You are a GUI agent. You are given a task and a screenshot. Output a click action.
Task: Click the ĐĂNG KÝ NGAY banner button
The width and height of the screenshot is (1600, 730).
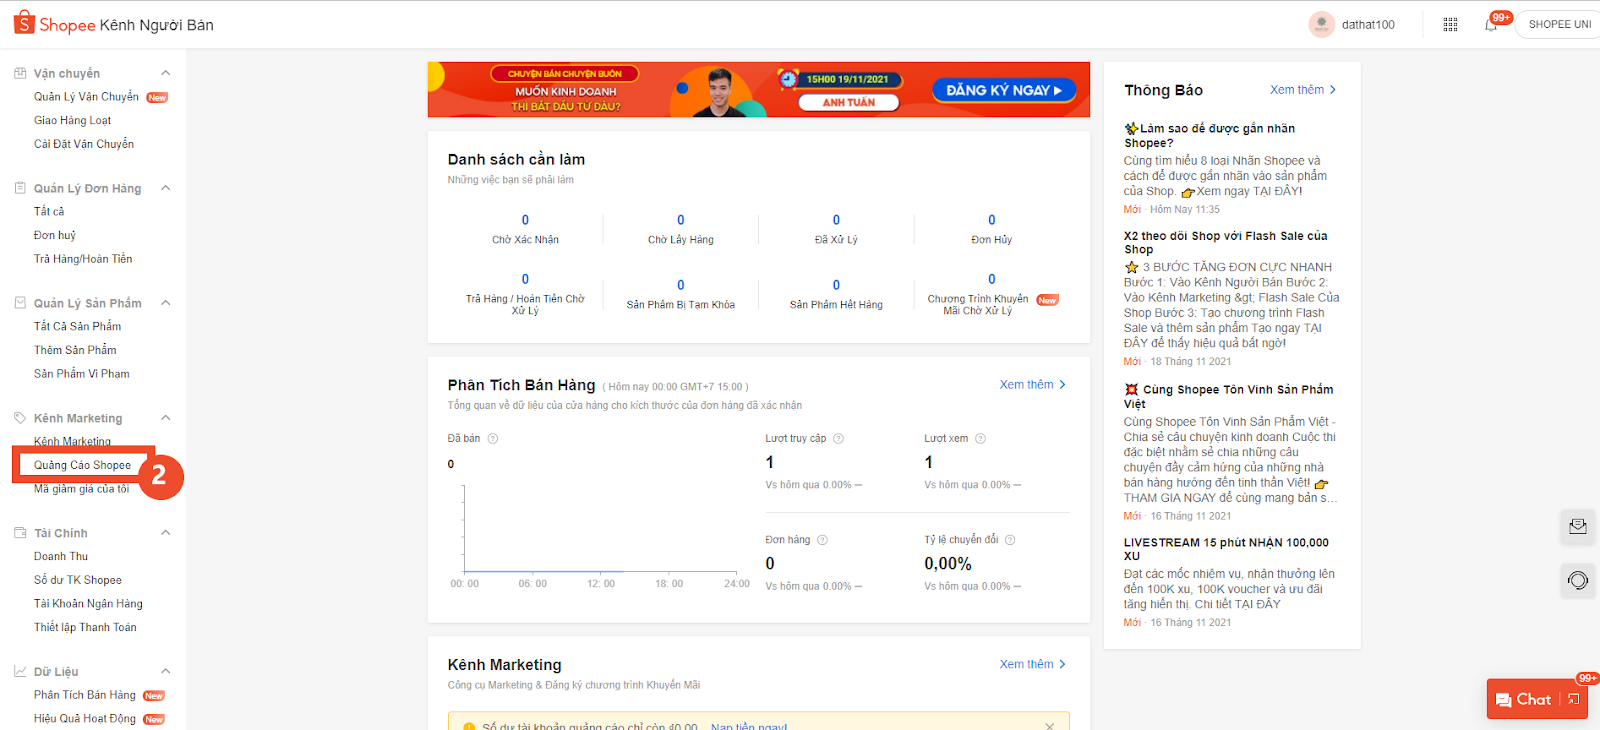coord(1003,90)
